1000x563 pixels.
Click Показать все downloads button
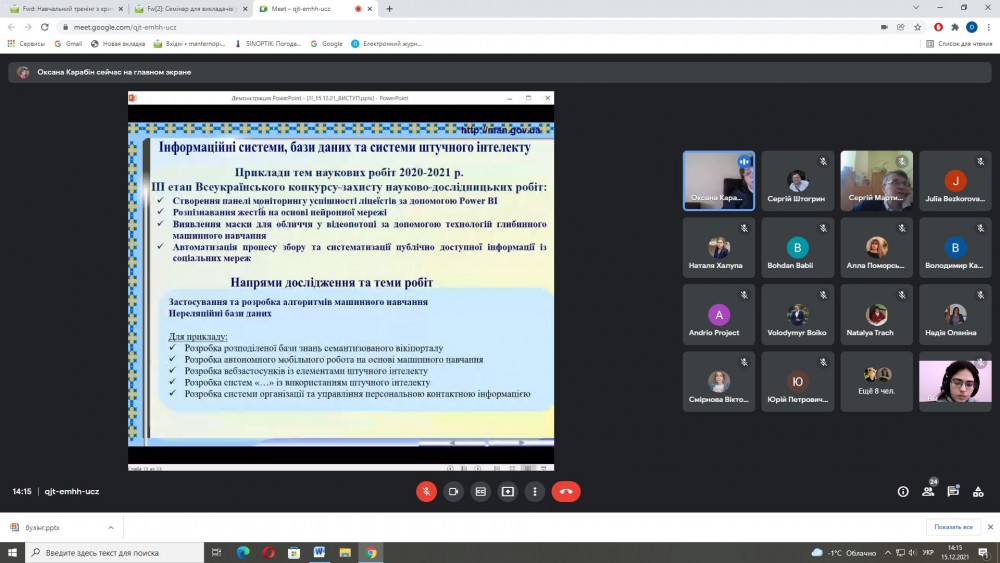[x=953, y=527]
